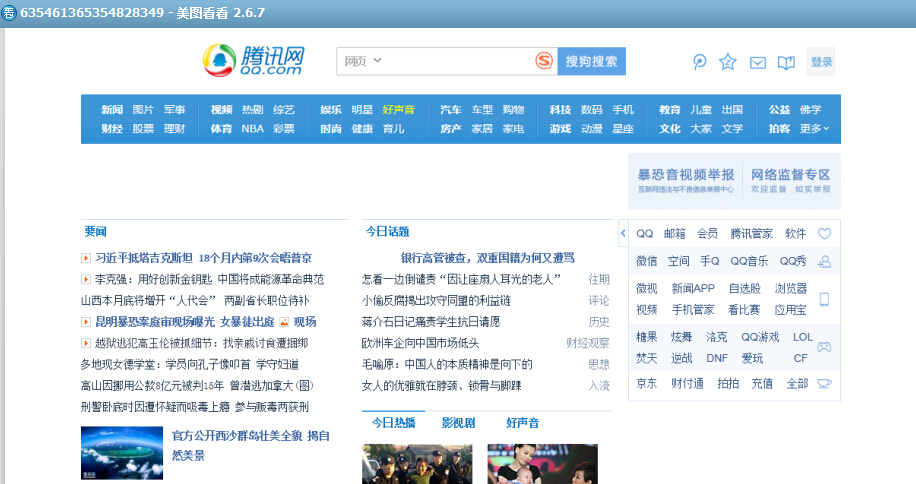Screen dimensions: 916x484
Task: Click the star Qzone icon in header
Action: coord(728,62)
